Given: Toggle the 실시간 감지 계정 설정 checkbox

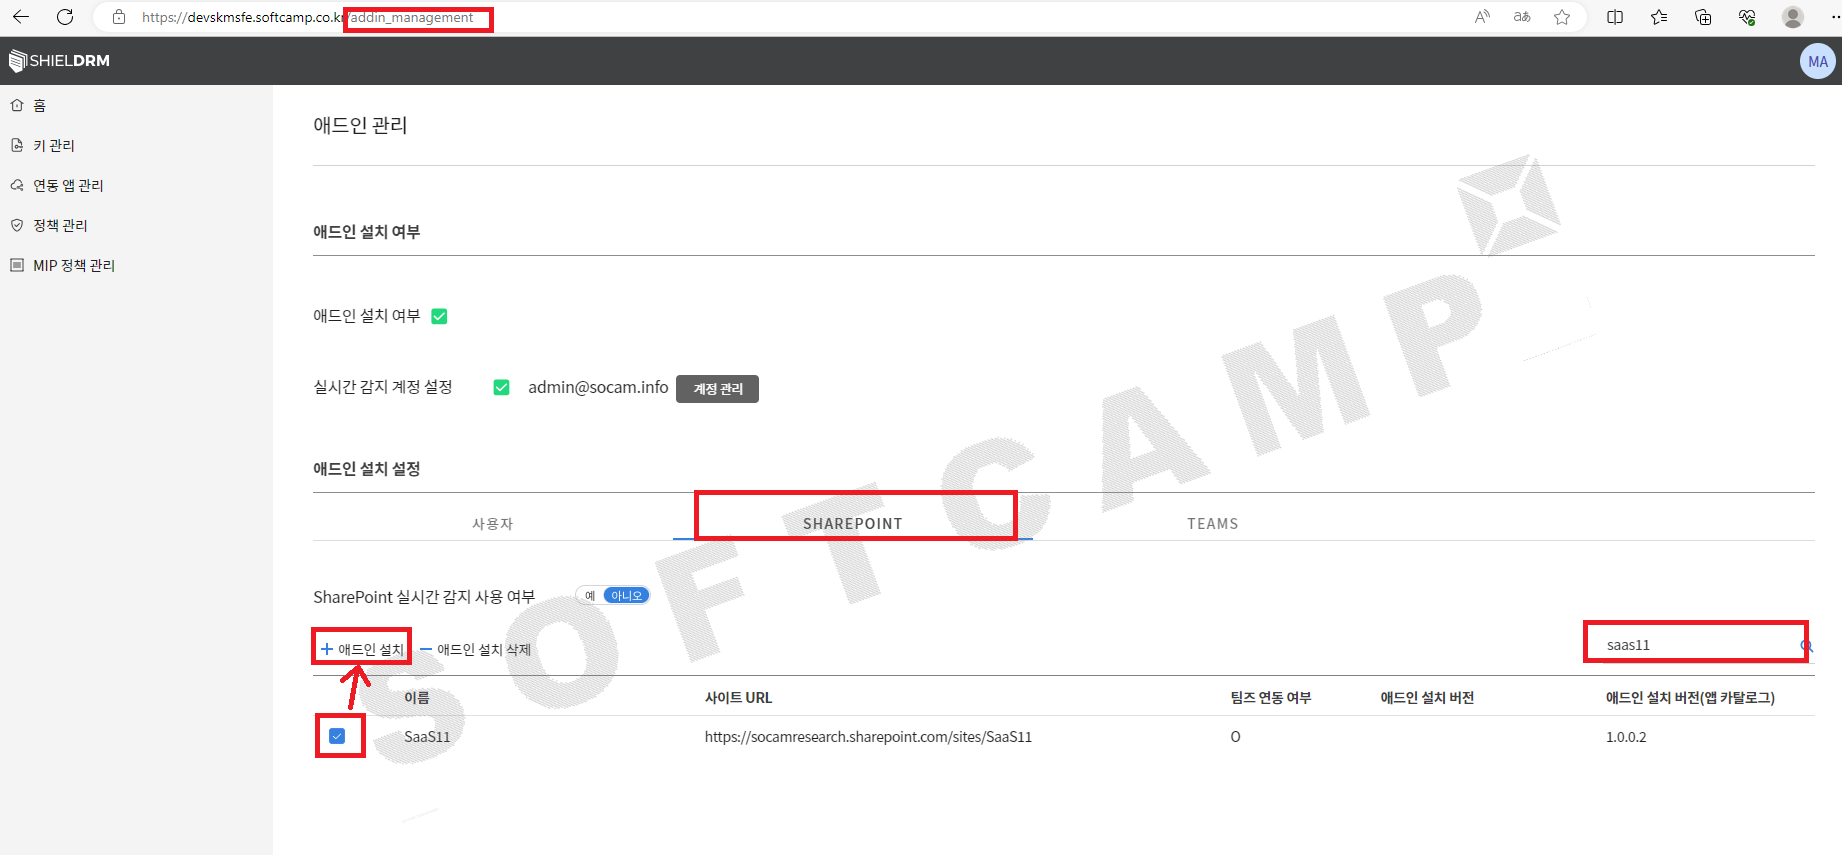Looking at the screenshot, I should 502,387.
